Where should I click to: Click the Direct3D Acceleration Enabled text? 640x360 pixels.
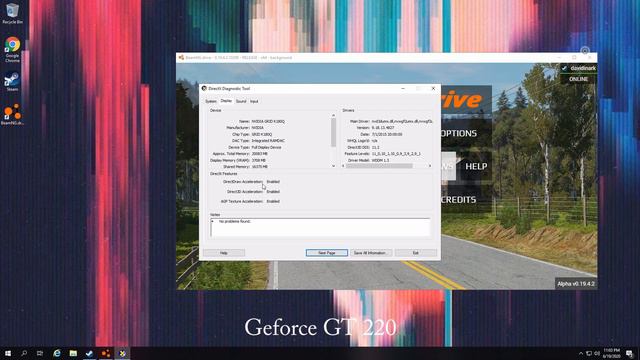click(x=273, y=191)
